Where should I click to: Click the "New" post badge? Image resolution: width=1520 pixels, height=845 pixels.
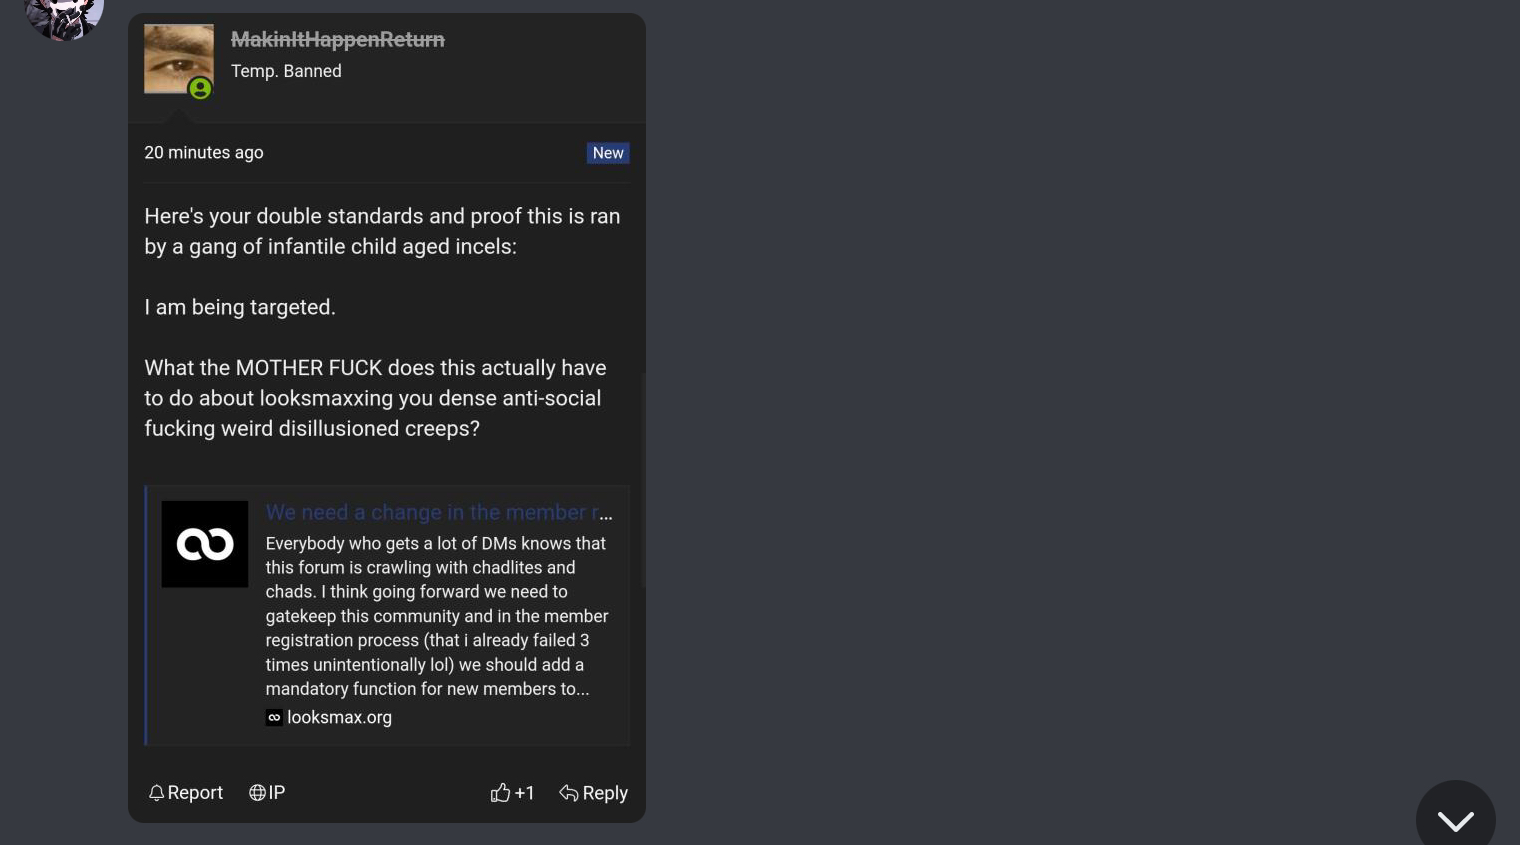pos(608,153)
